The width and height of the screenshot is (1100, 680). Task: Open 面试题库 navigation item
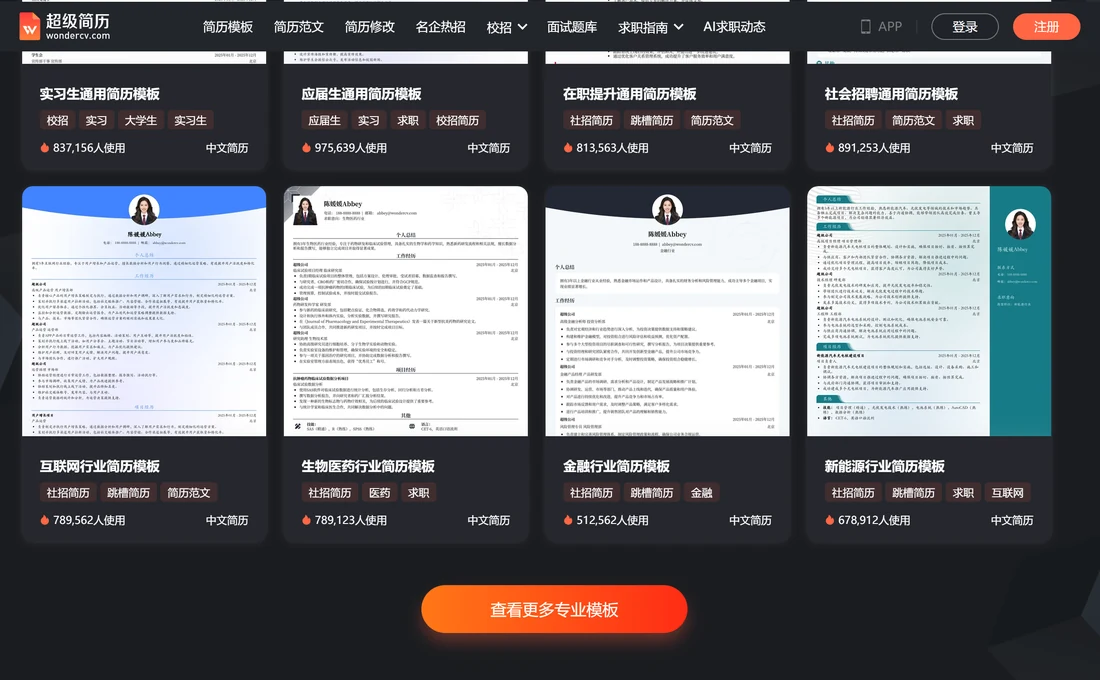[572, 27]
